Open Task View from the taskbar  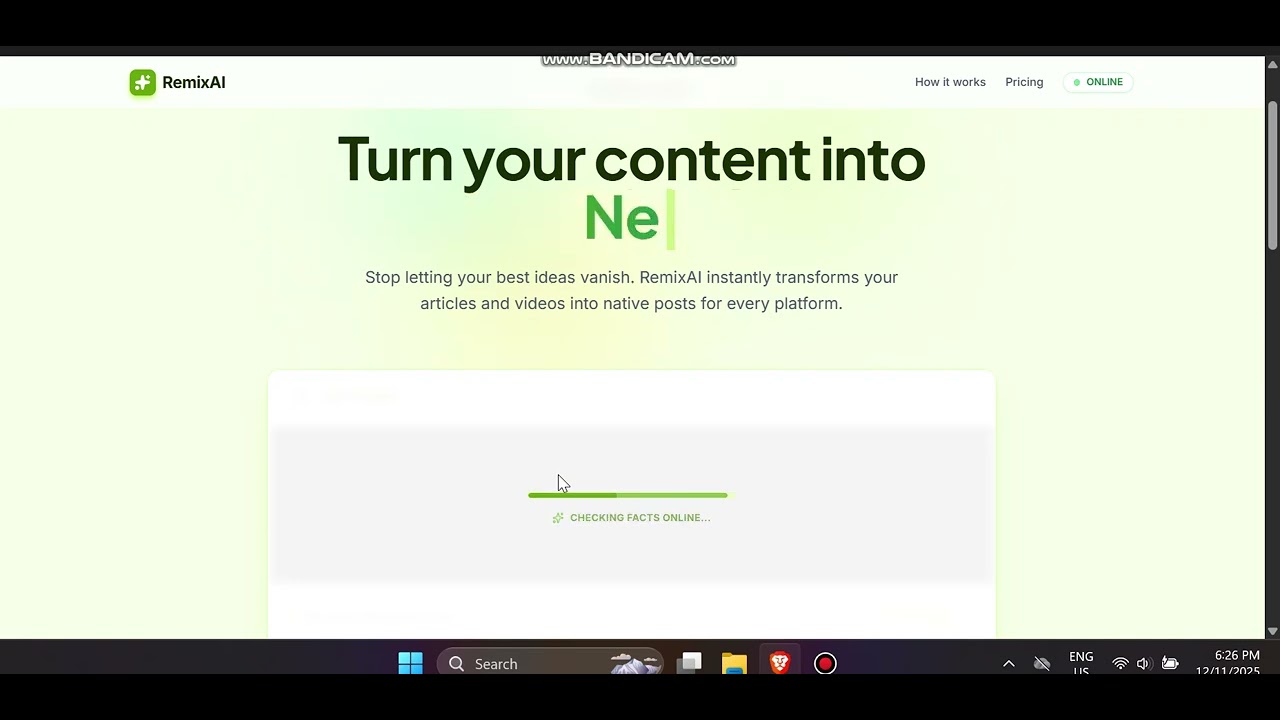click(x=690, y=663)
